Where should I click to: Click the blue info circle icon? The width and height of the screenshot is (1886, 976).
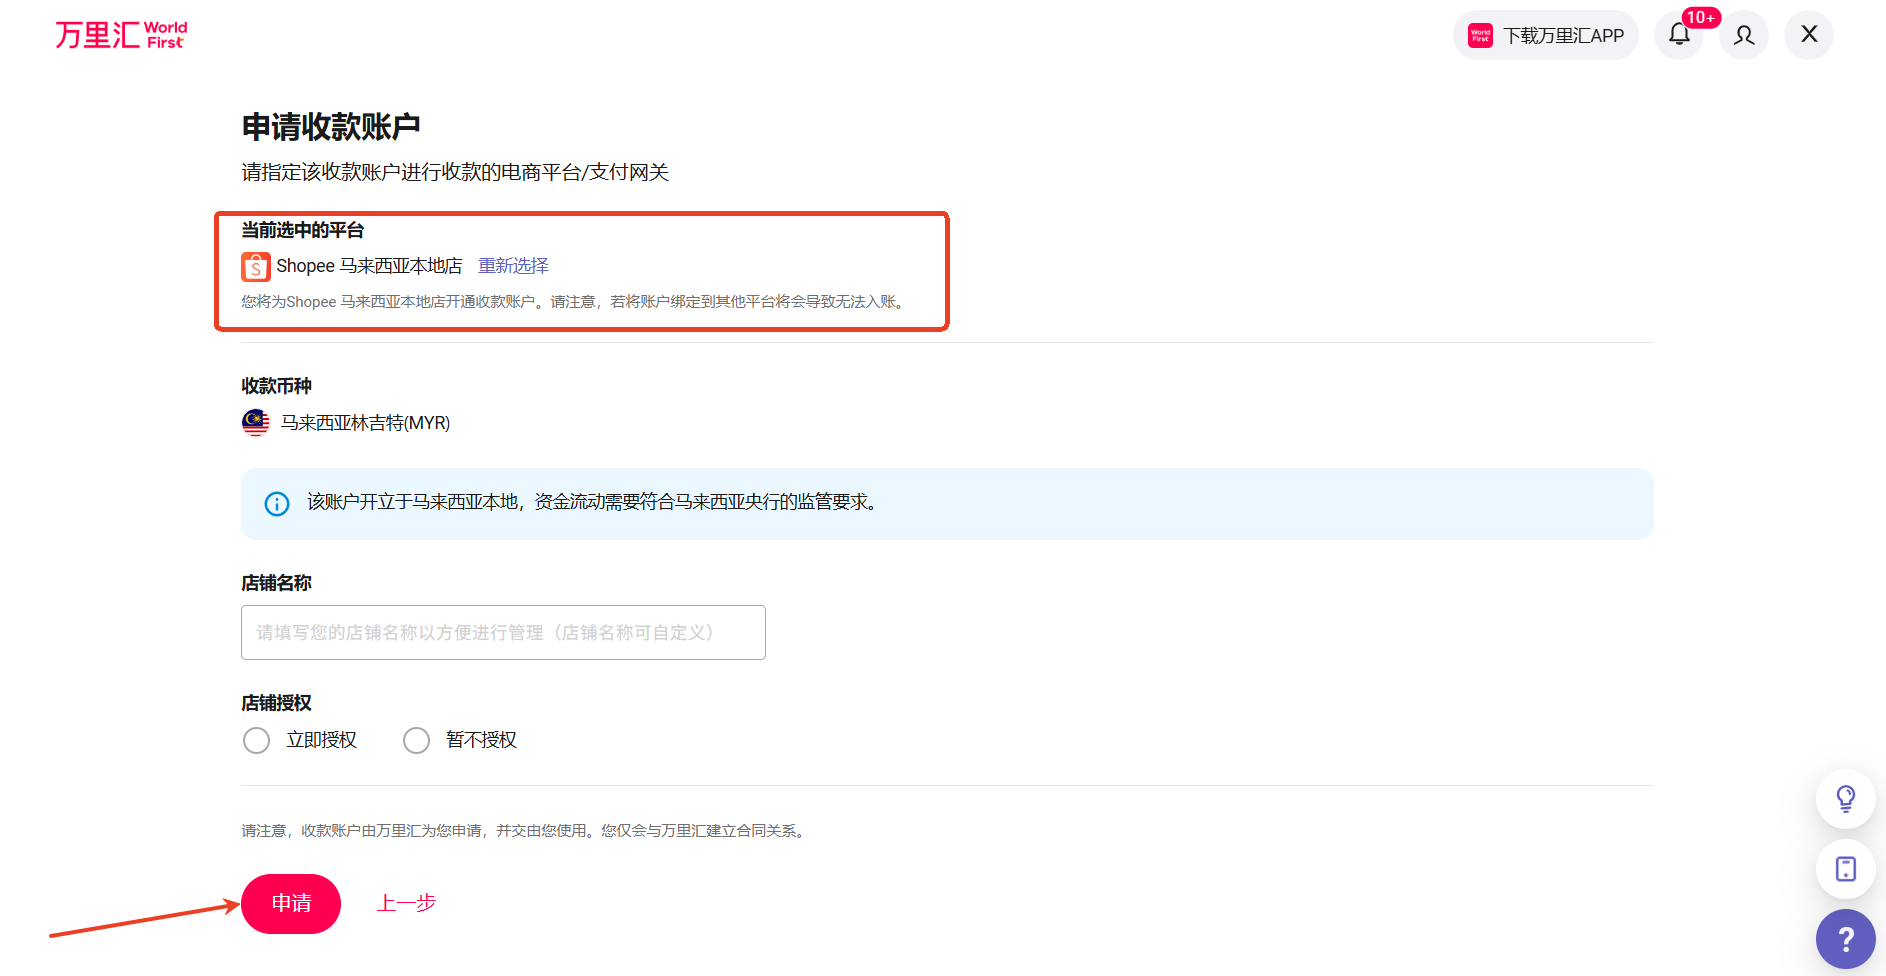277,503
